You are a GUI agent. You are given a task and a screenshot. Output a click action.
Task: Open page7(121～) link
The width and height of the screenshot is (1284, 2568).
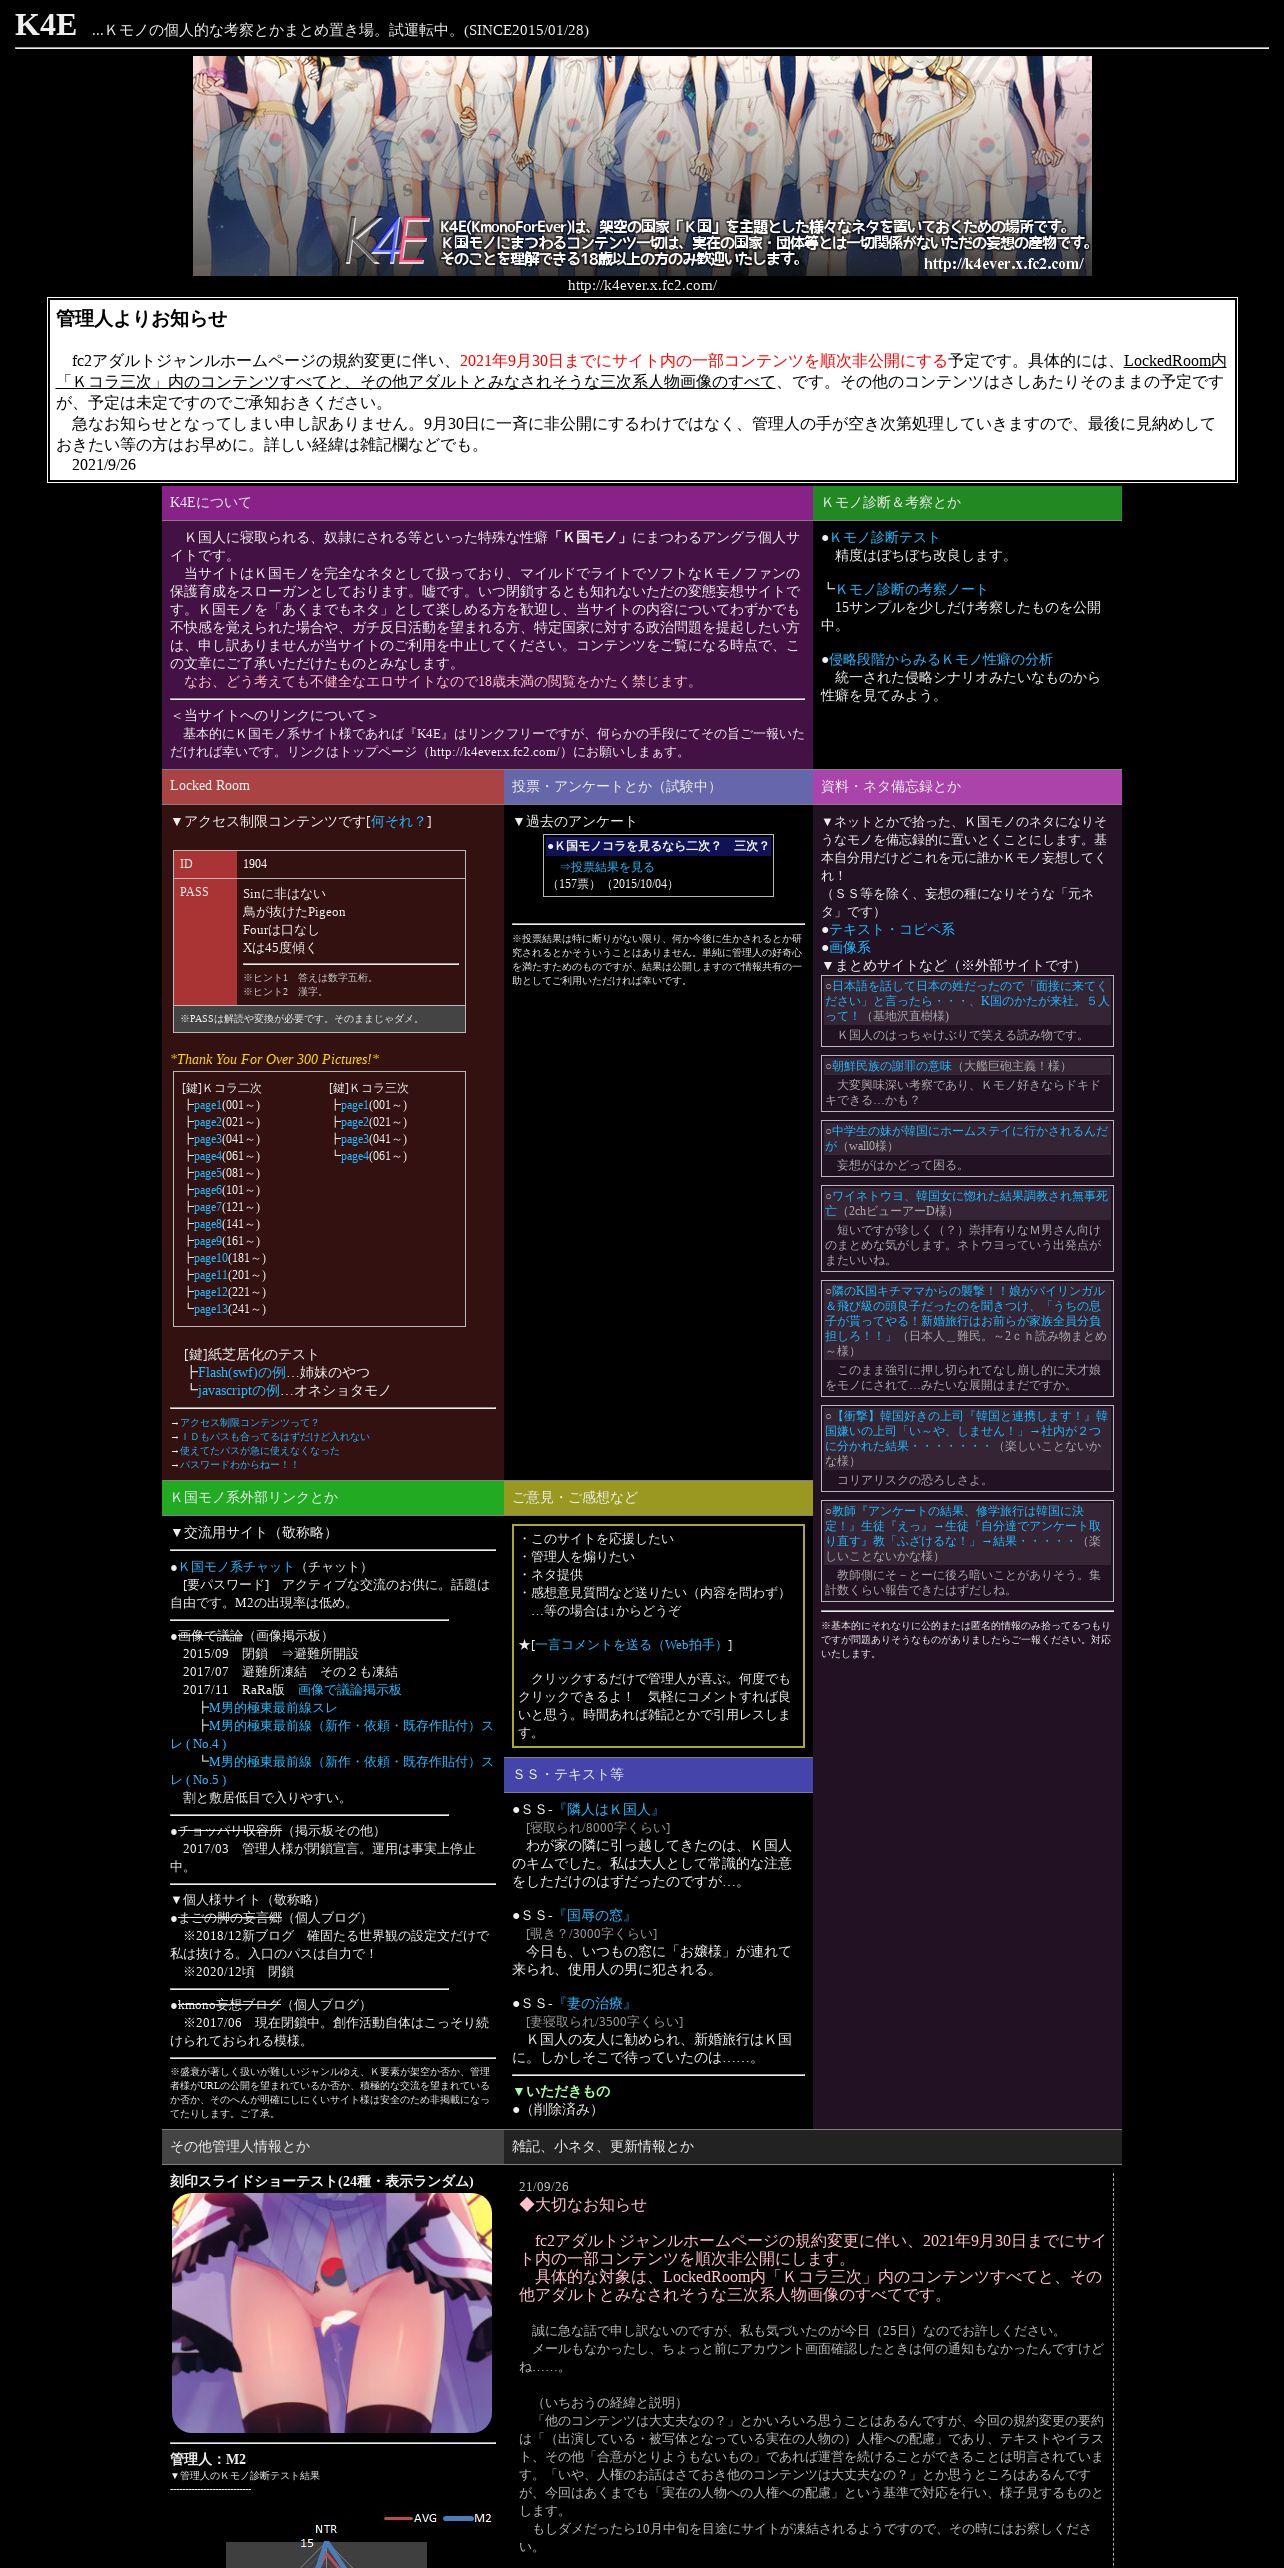coord(208,1207)
